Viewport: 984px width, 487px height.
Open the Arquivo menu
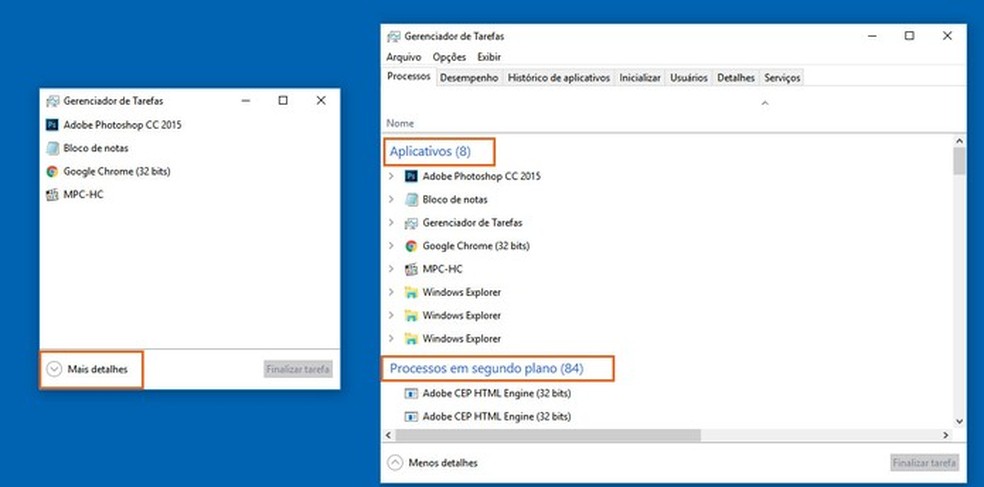coord(404,57)
